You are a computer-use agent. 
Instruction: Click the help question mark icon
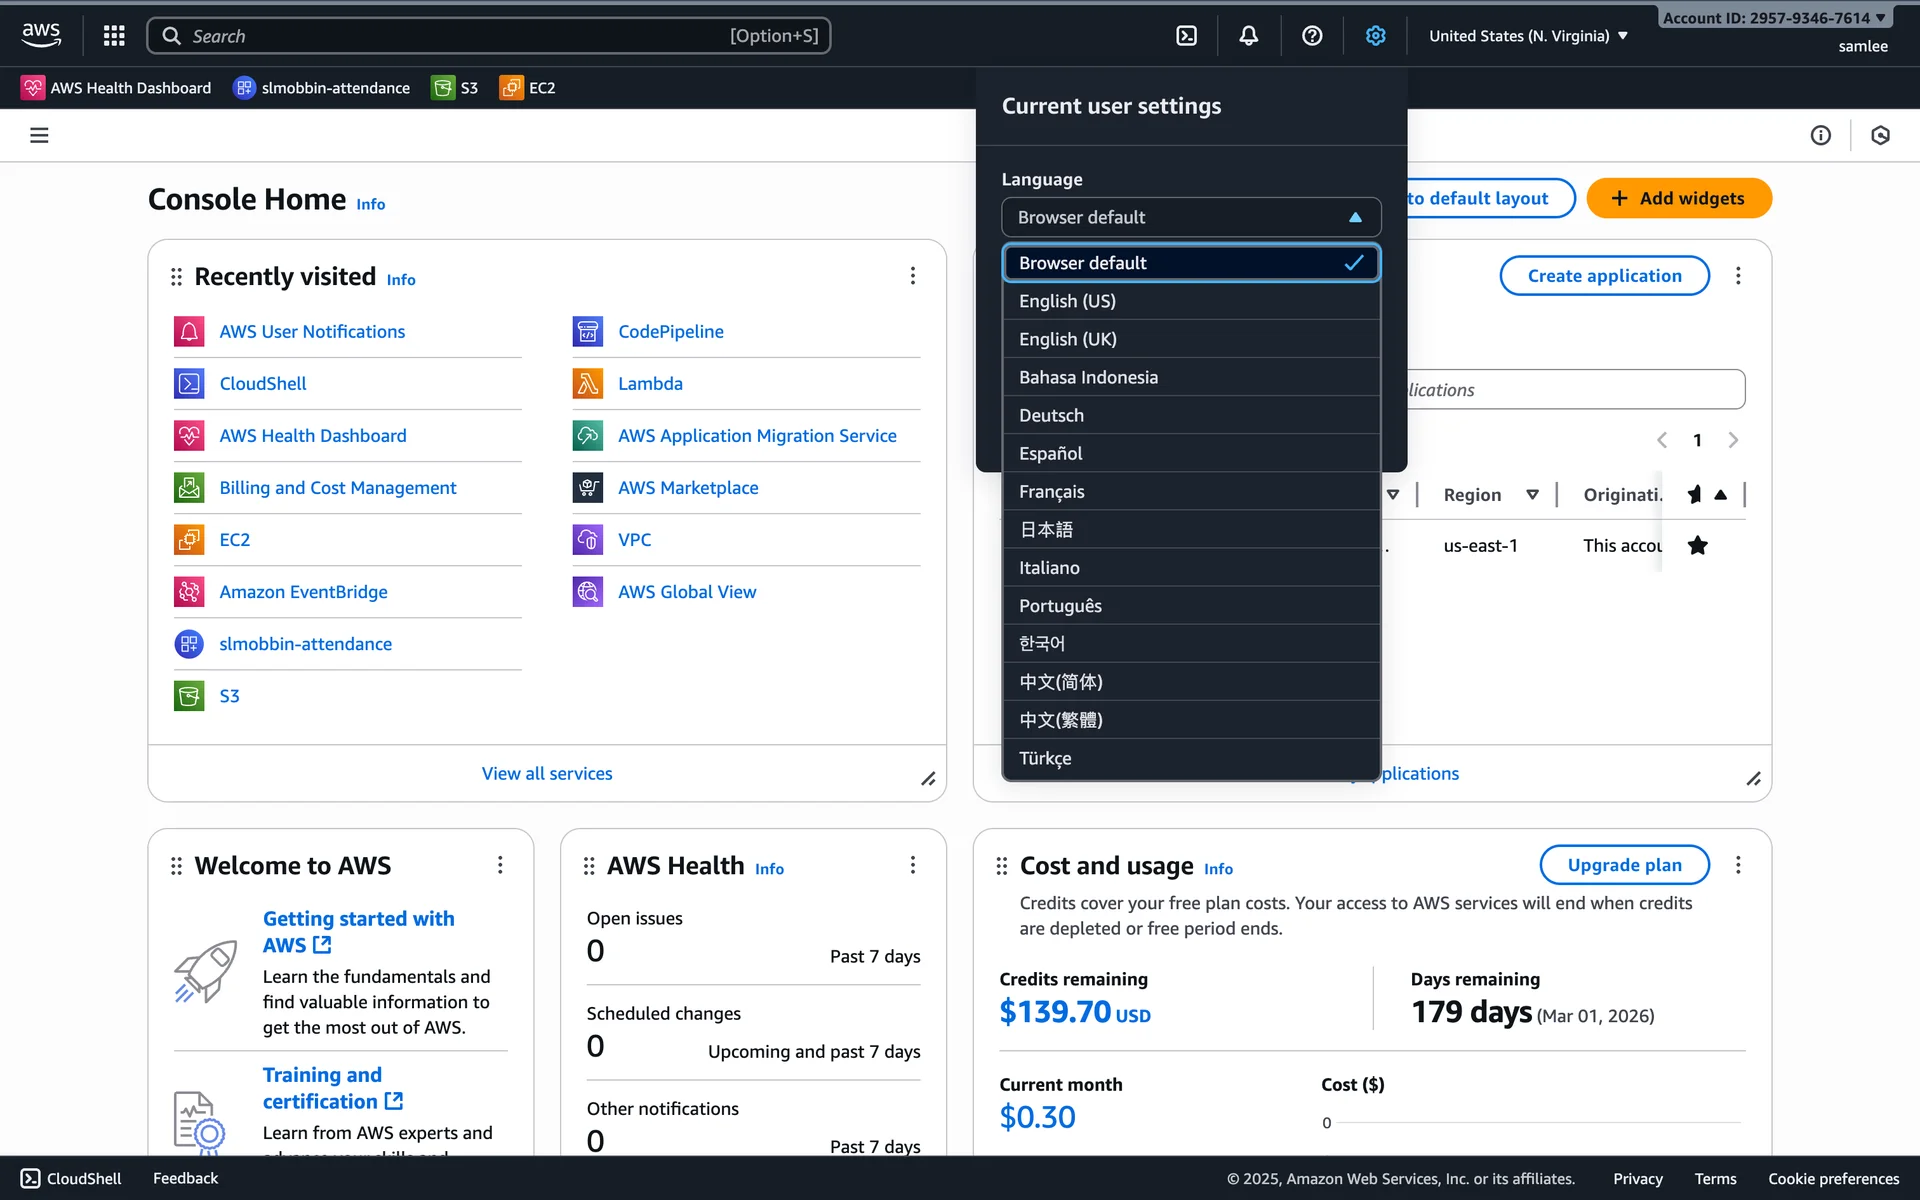[x=1312, y=36]
